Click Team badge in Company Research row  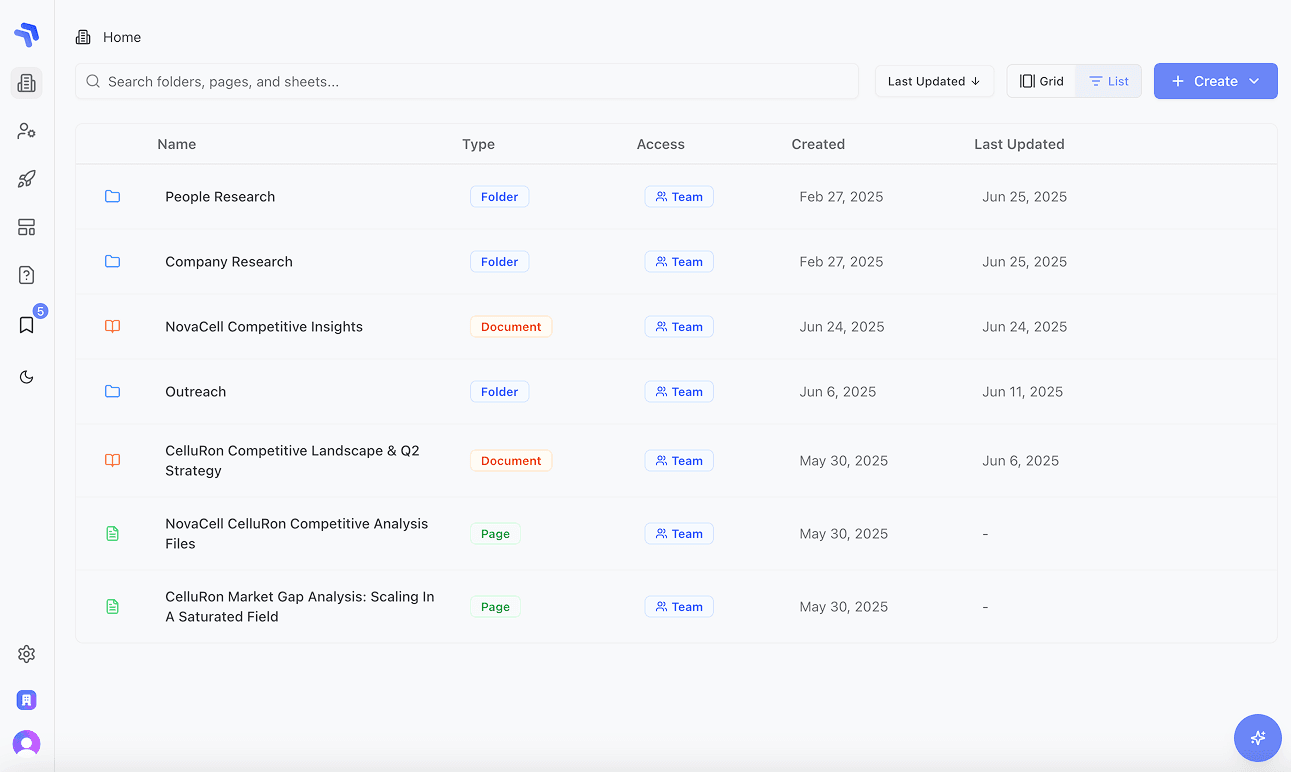[679, 262]
